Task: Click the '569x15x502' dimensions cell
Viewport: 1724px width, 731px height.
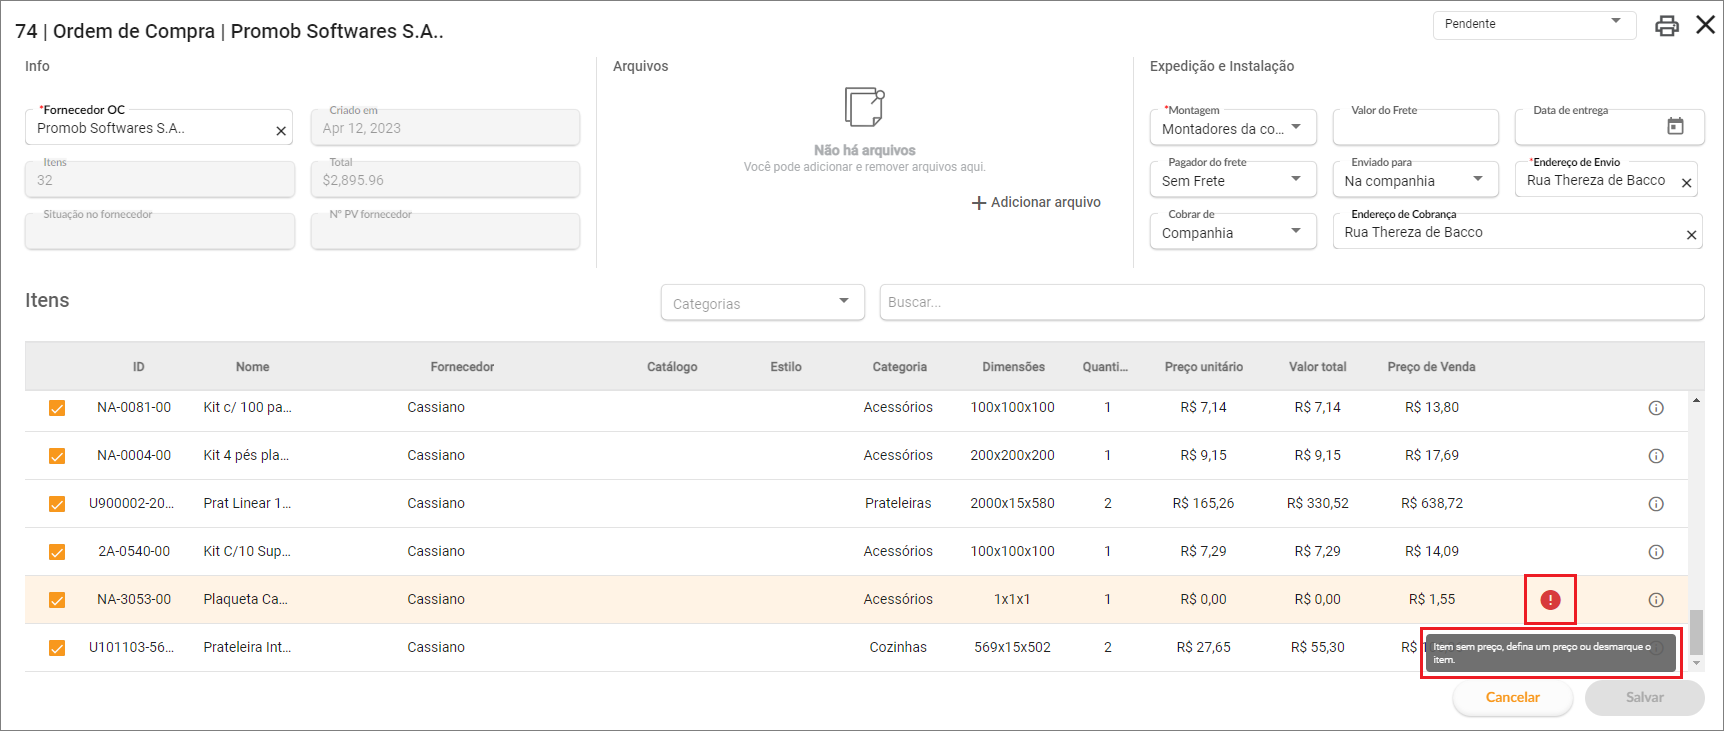Action: pos(1012,648)
